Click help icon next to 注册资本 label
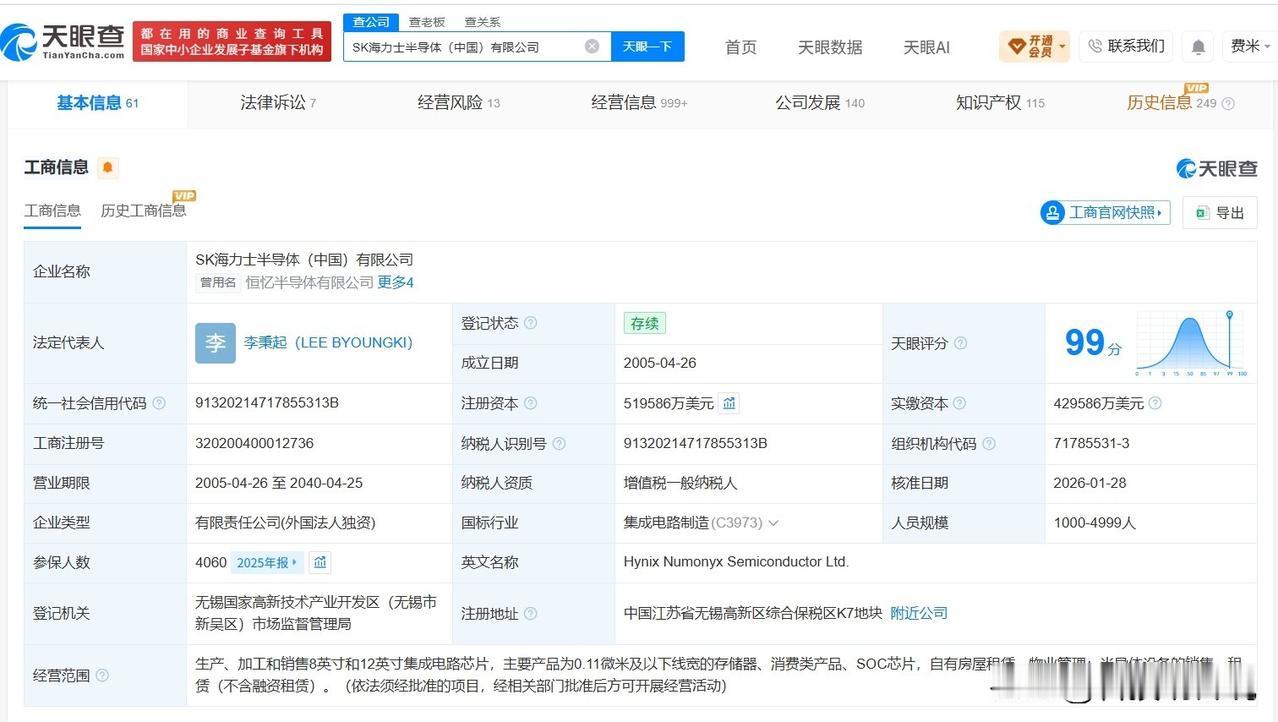Screen dimensions: 1278x722 (530, 403)
